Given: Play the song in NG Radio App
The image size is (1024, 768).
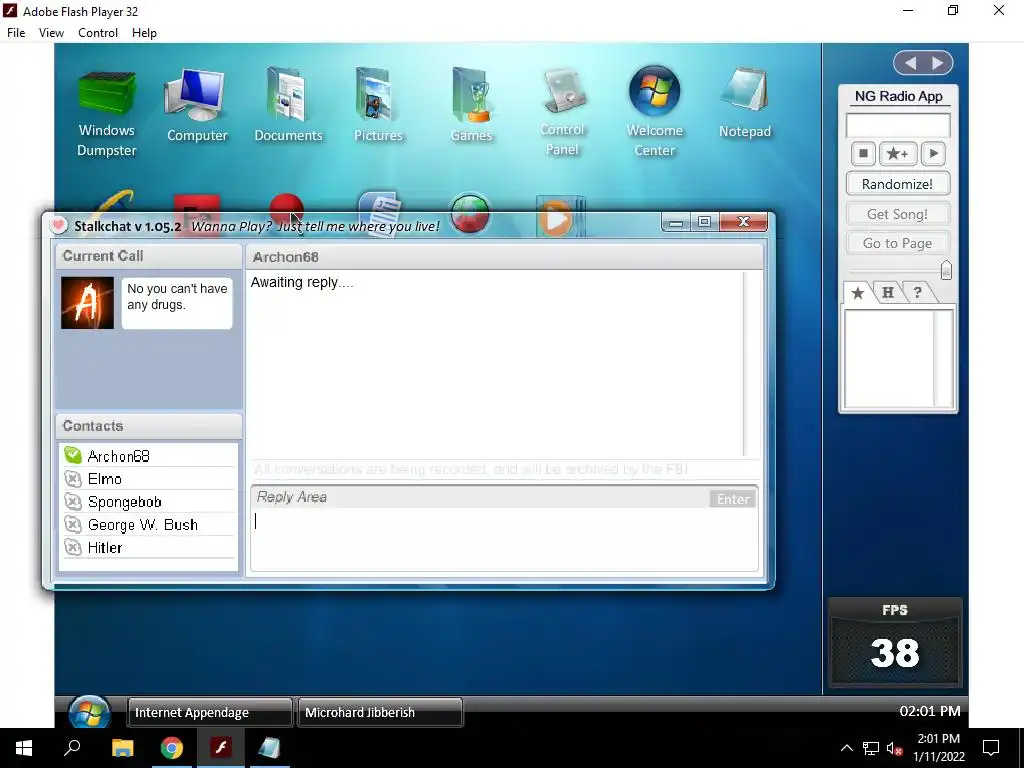Looking at the screenshot, I should click(x=933, y=153).
